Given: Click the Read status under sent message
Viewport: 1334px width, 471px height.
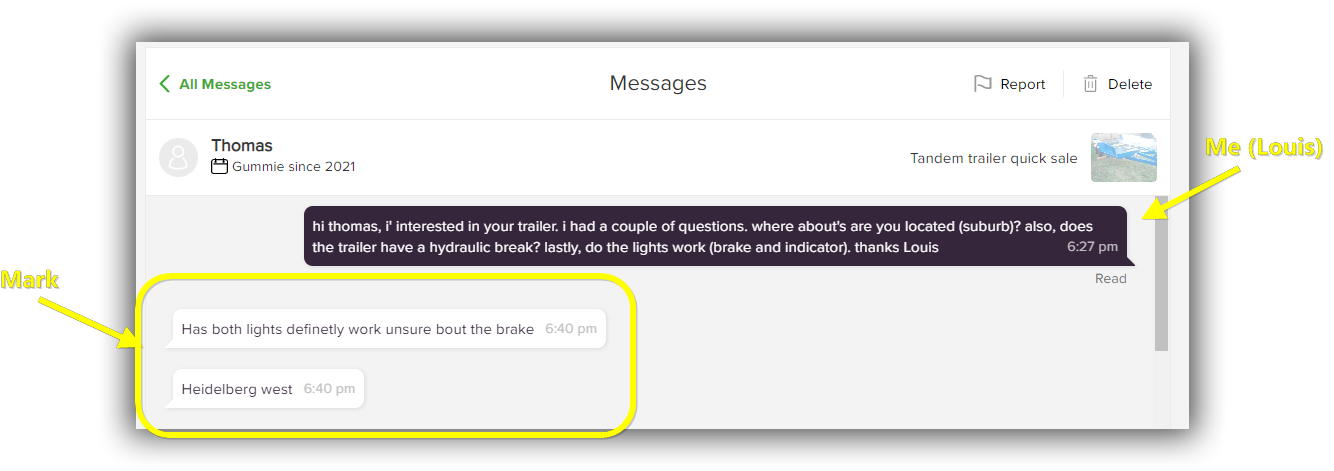Looking at the screenshot, I should coord(1111,279).
